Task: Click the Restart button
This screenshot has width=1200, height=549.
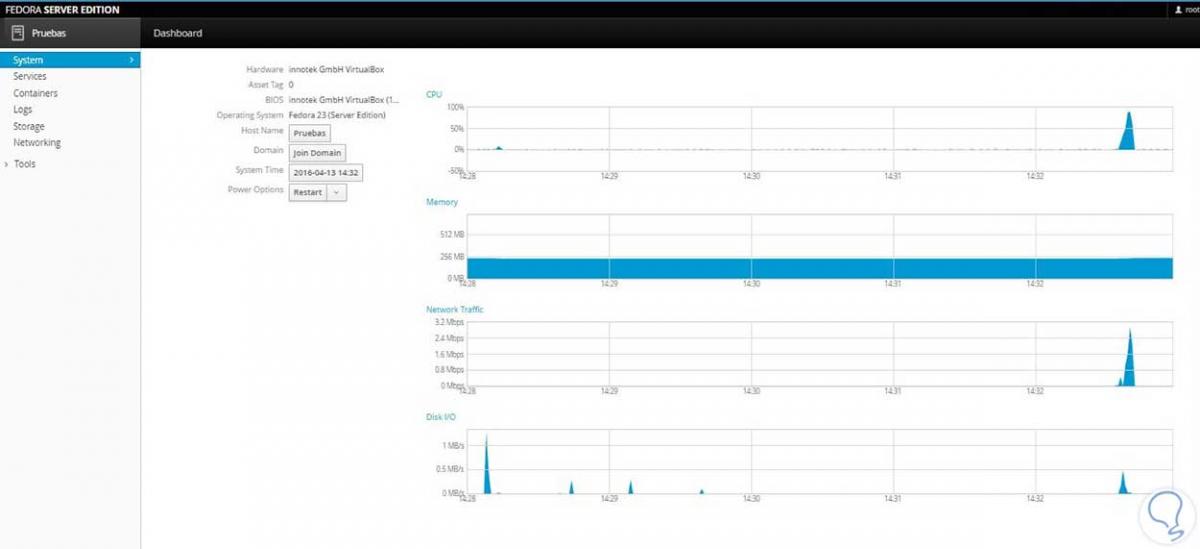Action: point(308,192)
